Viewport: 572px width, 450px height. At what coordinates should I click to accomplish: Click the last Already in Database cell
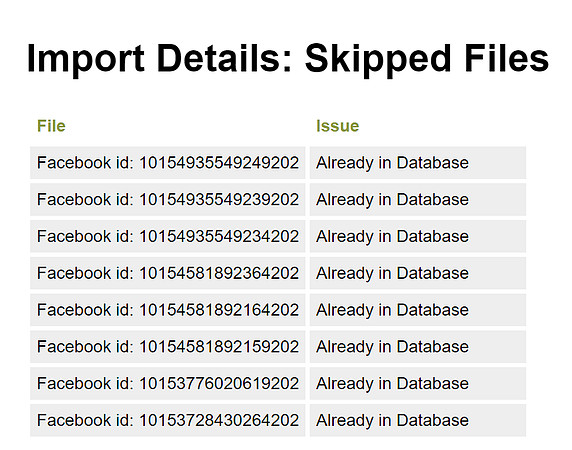[418, 420]
